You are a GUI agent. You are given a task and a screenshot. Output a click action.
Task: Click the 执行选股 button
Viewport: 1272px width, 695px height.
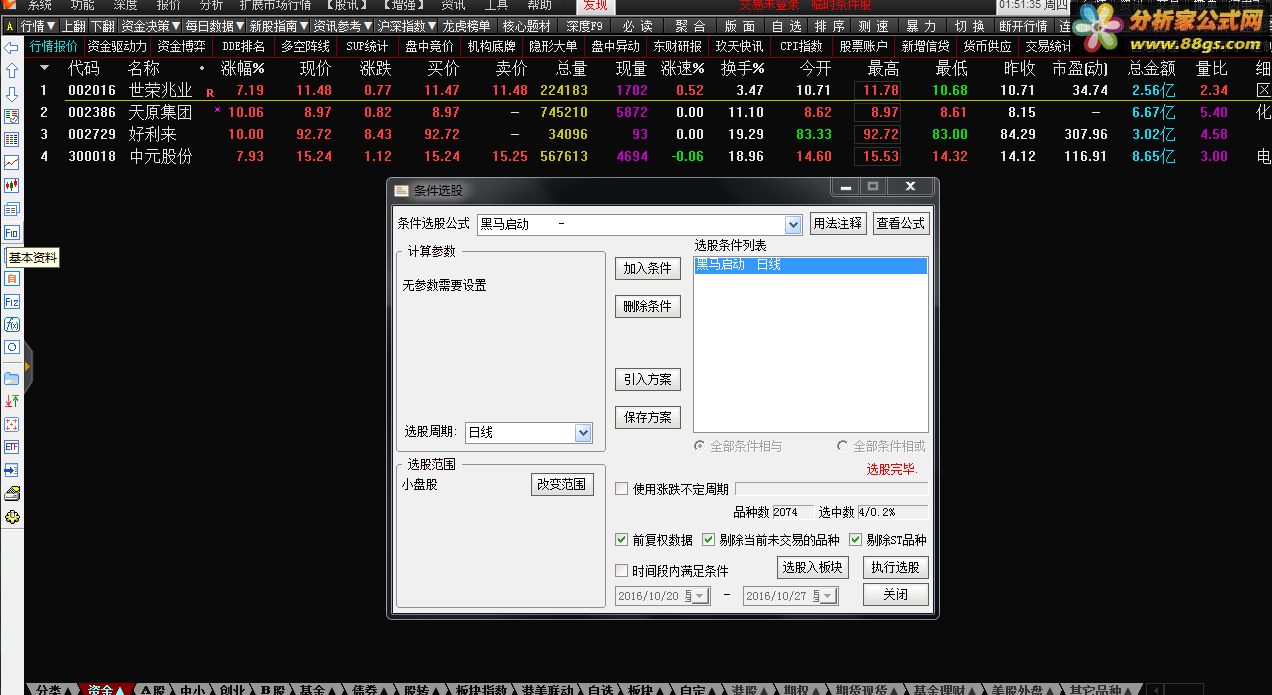[896, 567]
